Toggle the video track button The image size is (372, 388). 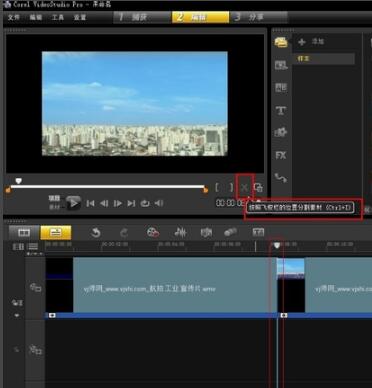click(x=35, y=287)
